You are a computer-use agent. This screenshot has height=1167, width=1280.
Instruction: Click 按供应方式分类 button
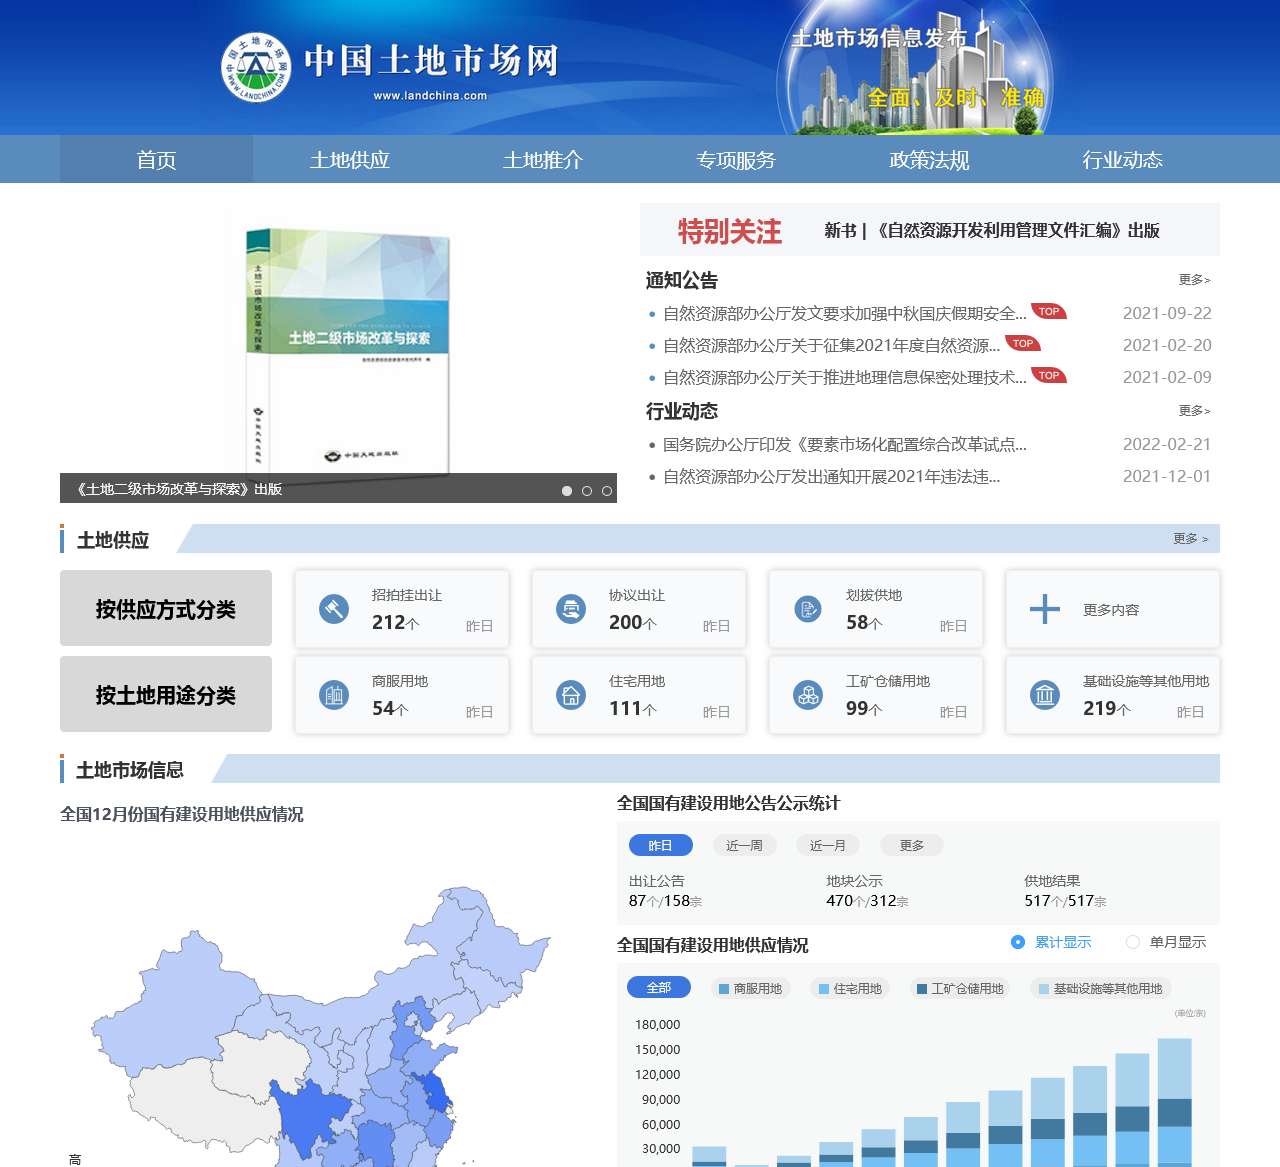166,608
